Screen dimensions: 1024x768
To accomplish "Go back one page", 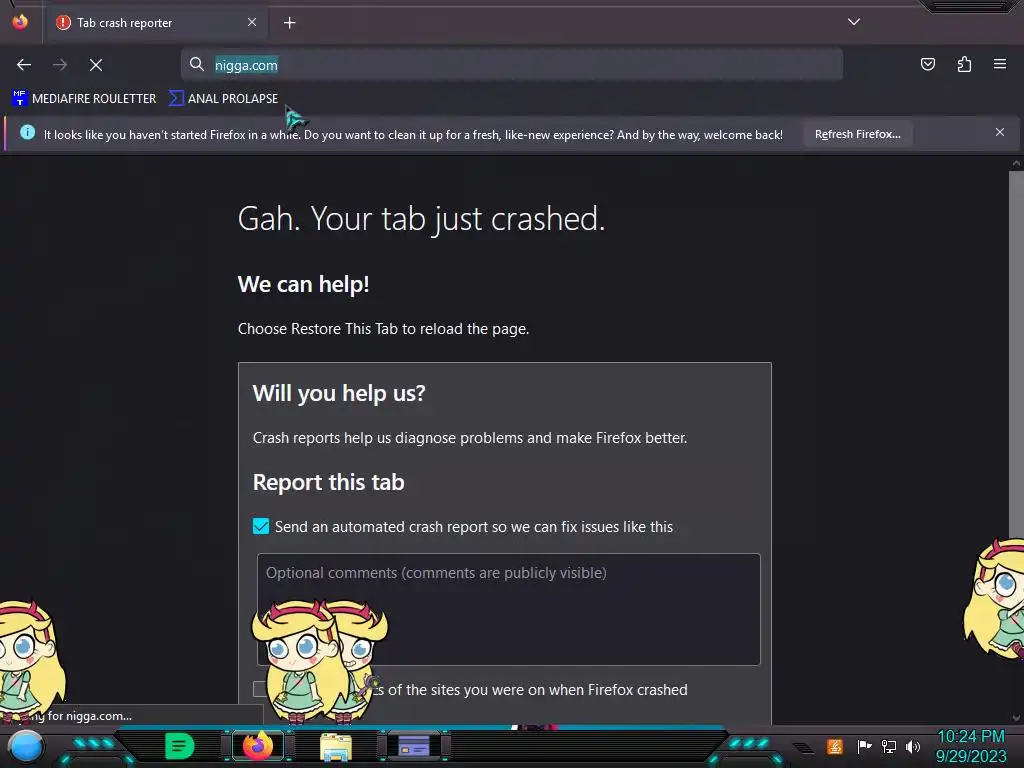I will [24, 65].
